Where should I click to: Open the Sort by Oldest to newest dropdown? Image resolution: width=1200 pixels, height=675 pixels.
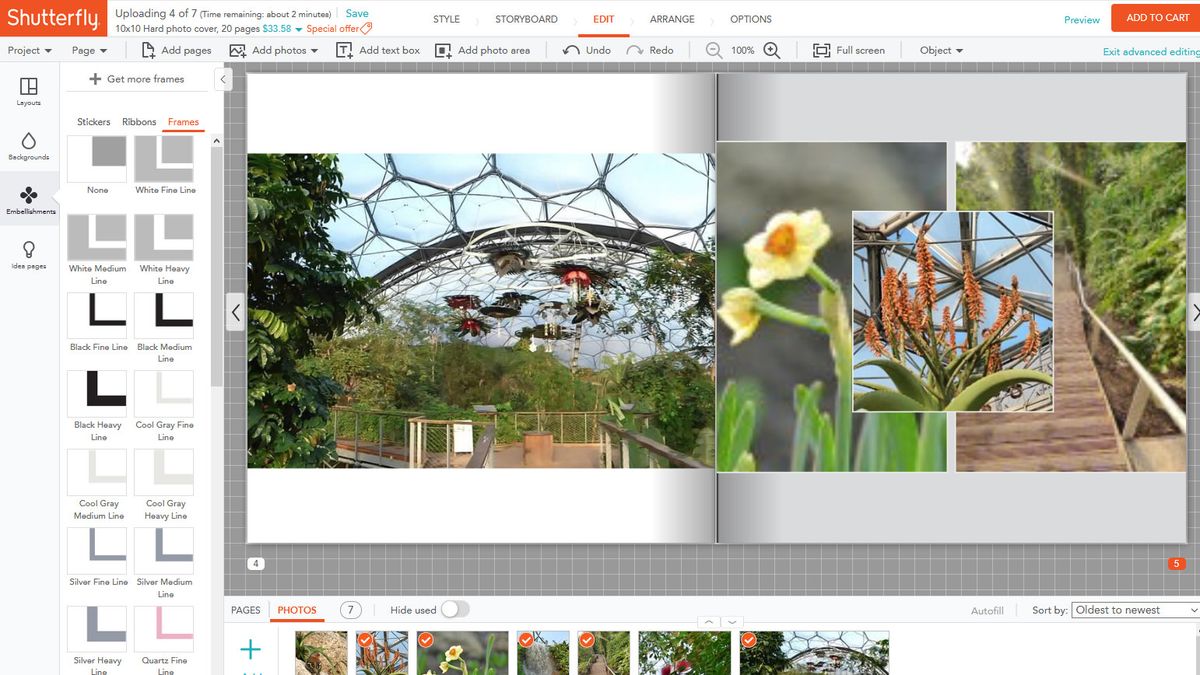[1135, 610]
